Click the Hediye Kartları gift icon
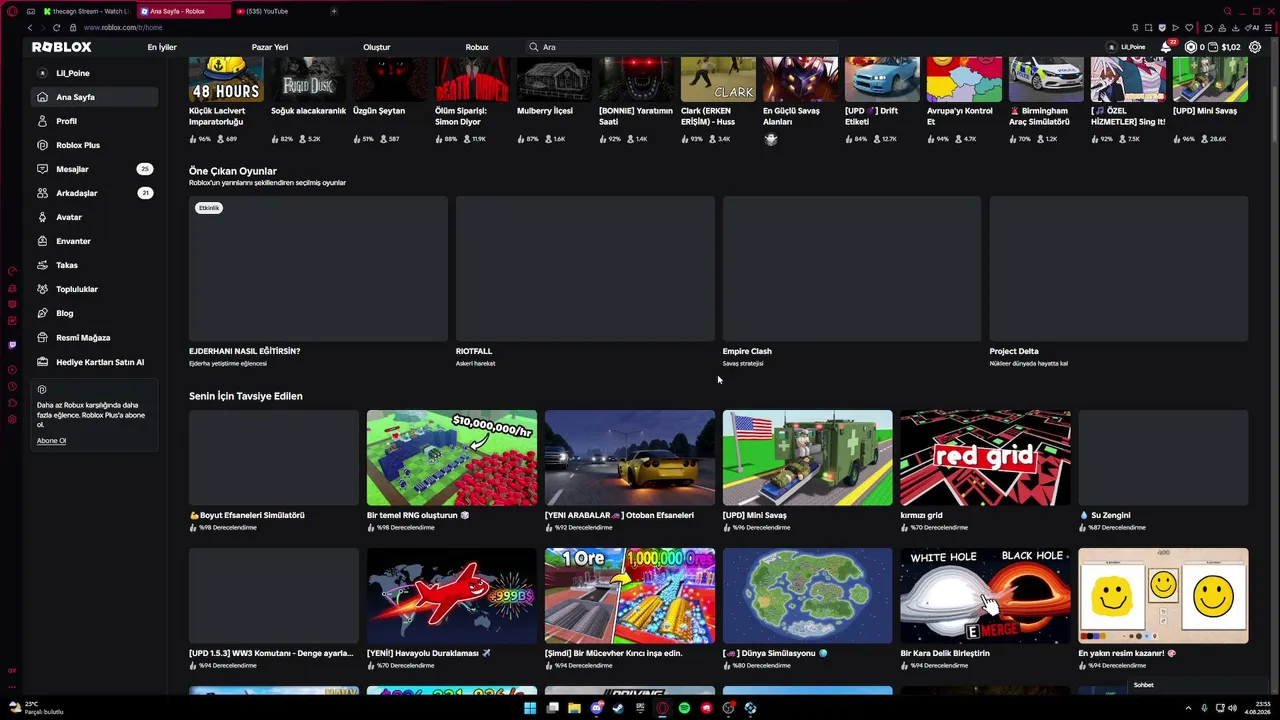The width and height of the screenshot is (1280, 720). pyautogui.click(x=42, y=362)
